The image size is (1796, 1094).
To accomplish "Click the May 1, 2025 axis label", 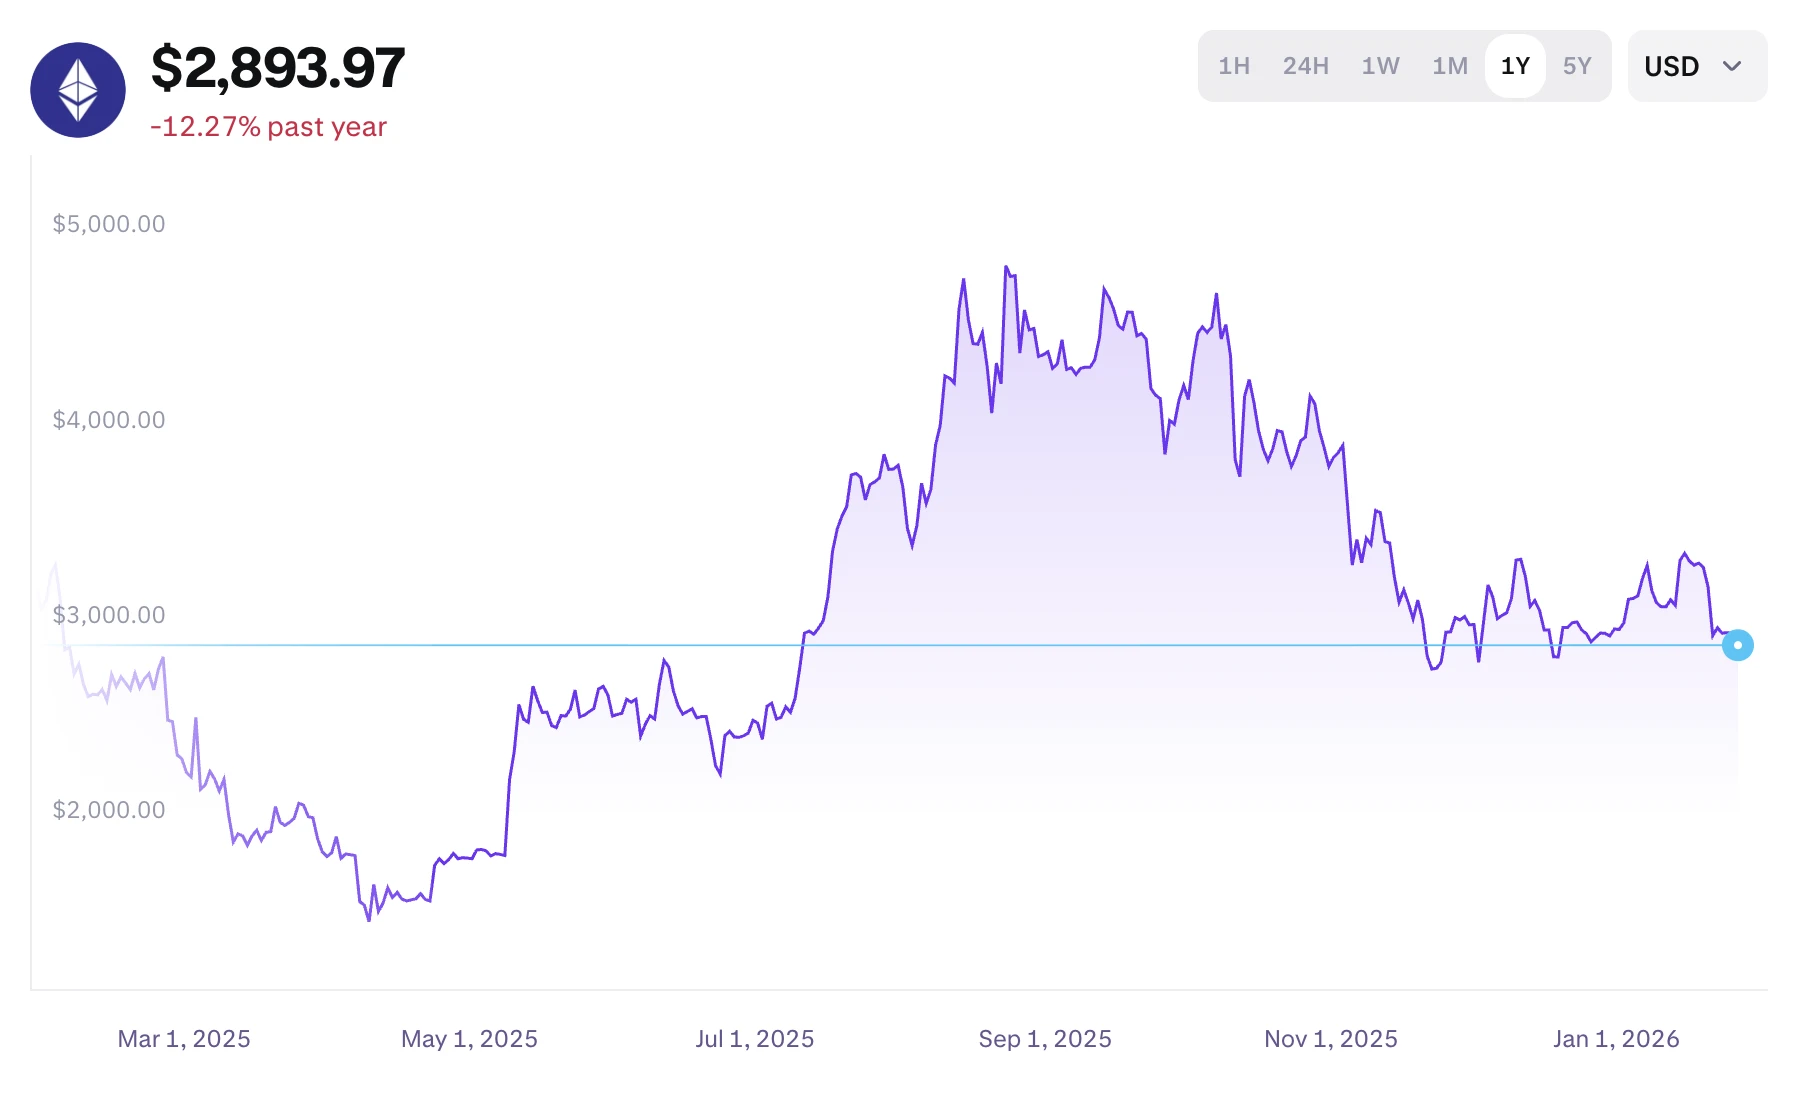I will pyautogui.click(x=469, y=1039).
